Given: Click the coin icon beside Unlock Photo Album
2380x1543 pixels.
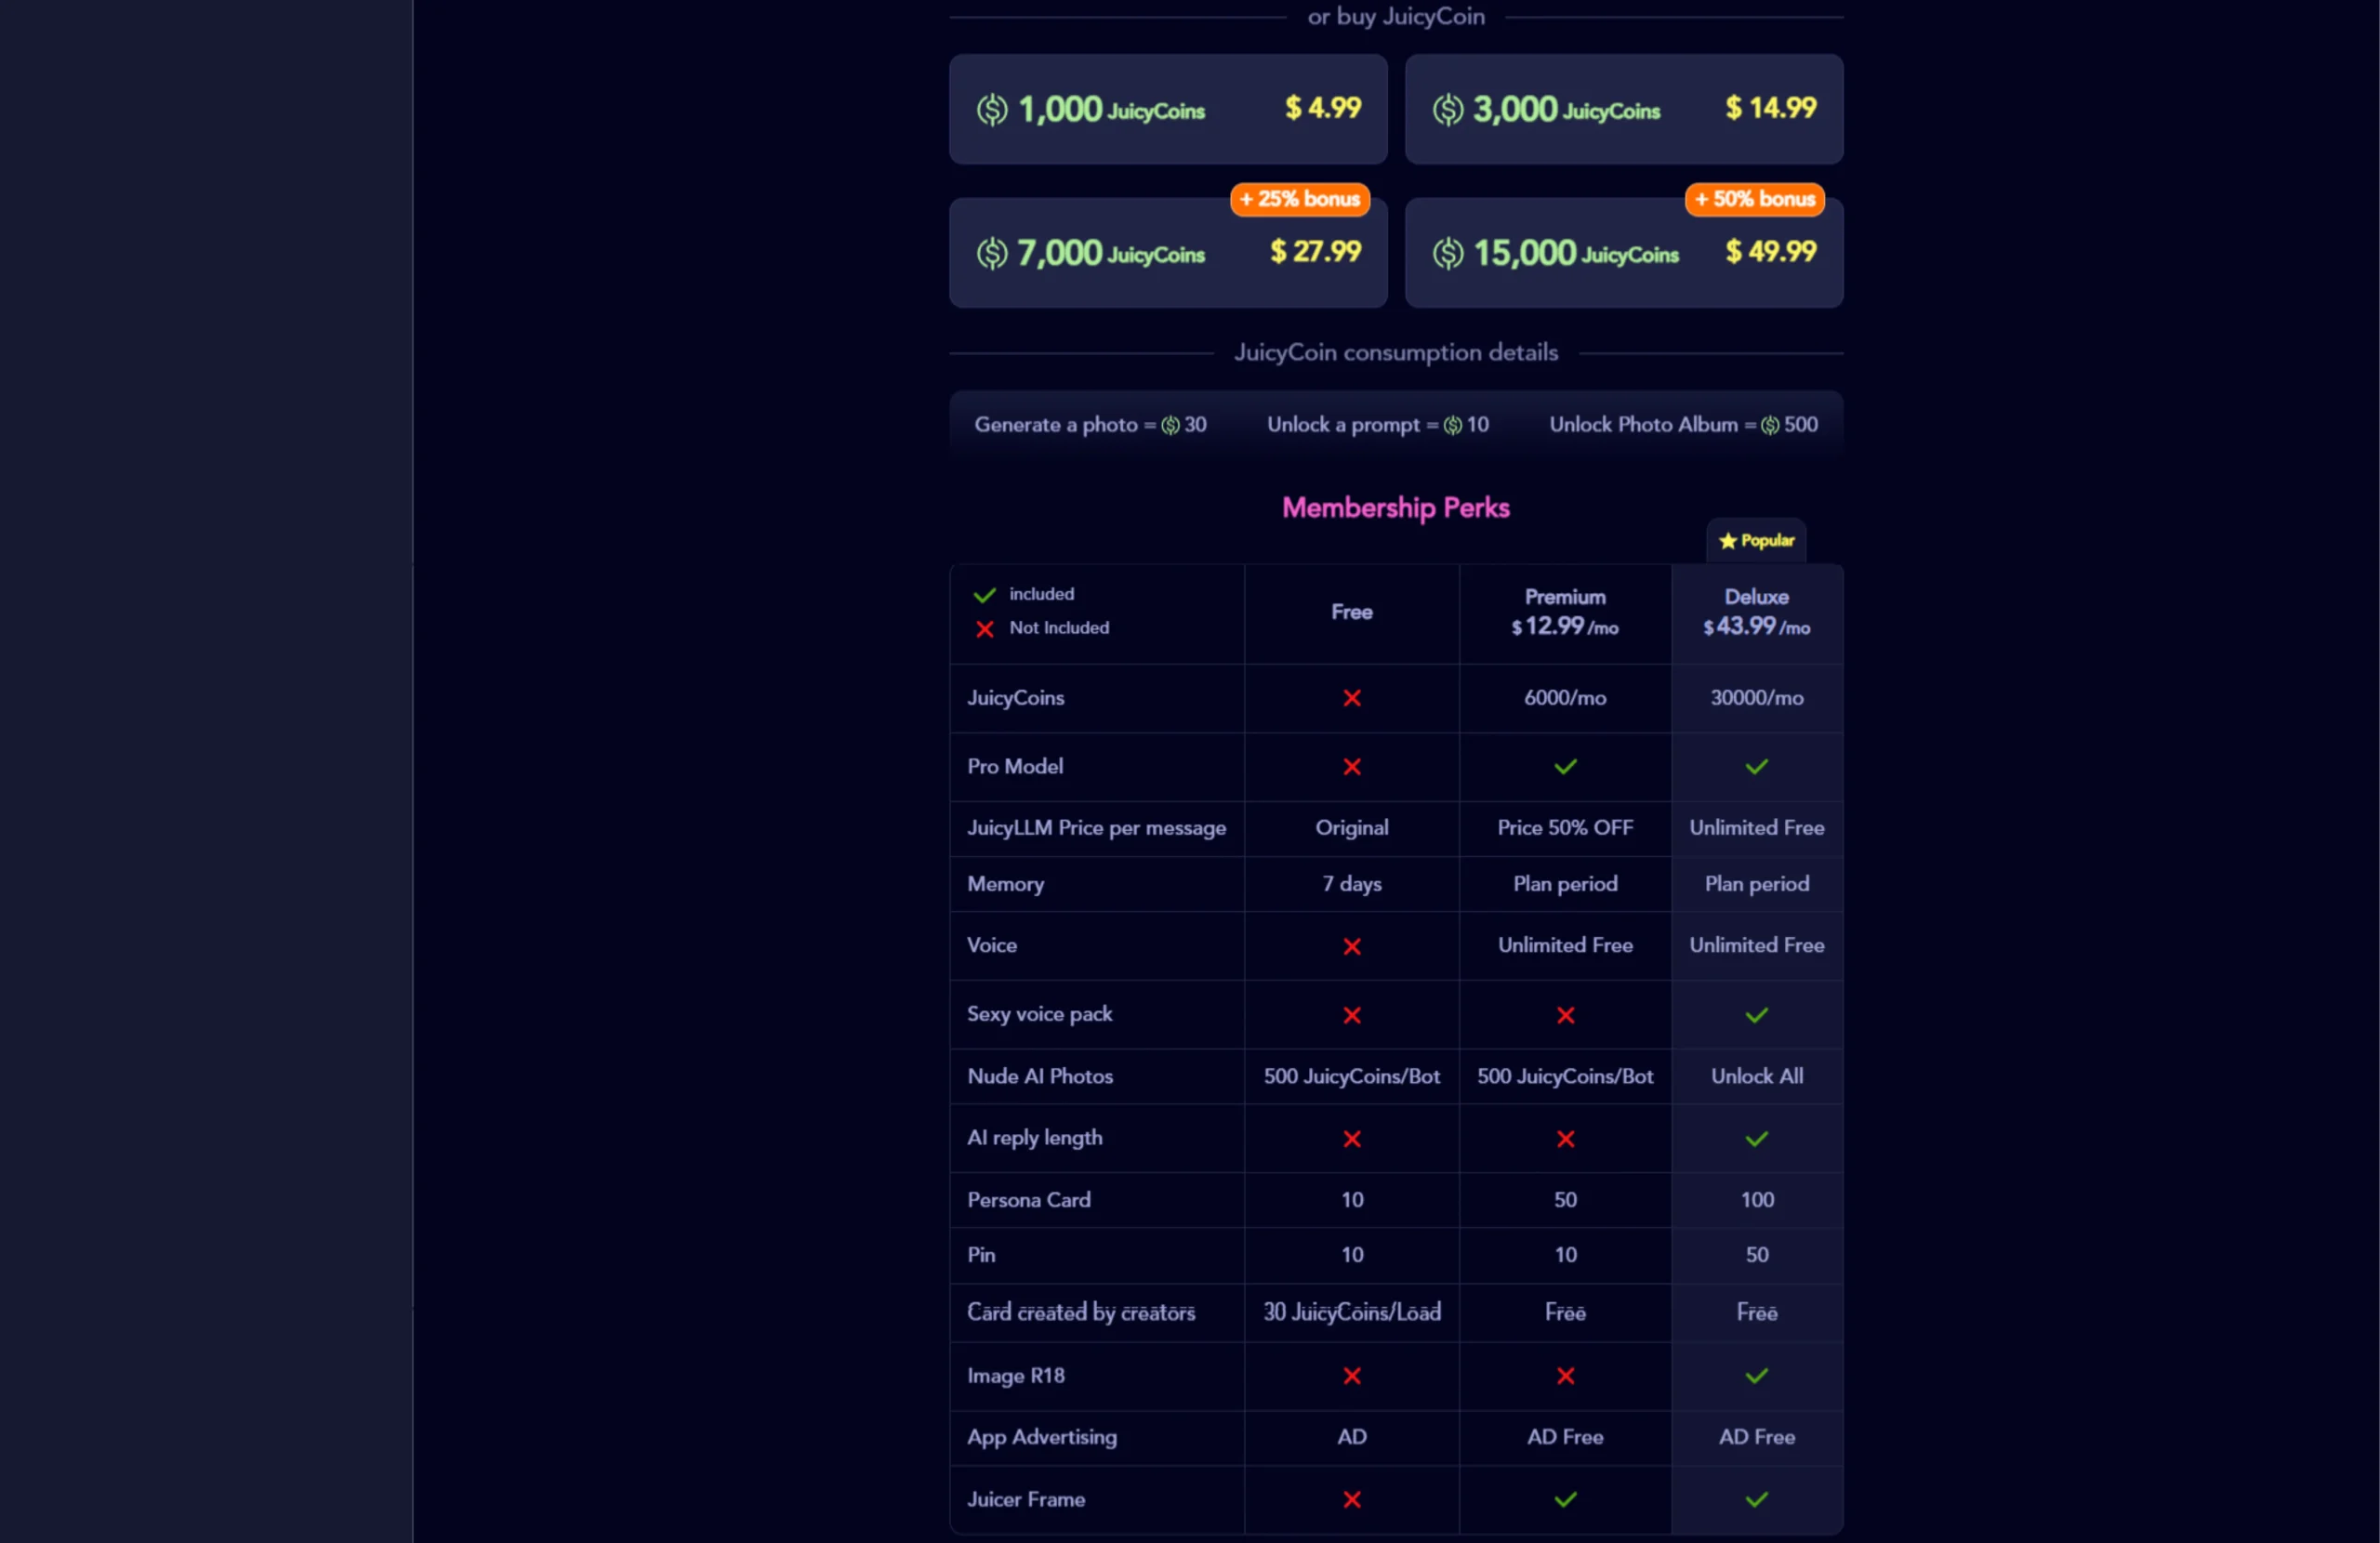Looking at the screenshot, I should (x=1769, y=426).
